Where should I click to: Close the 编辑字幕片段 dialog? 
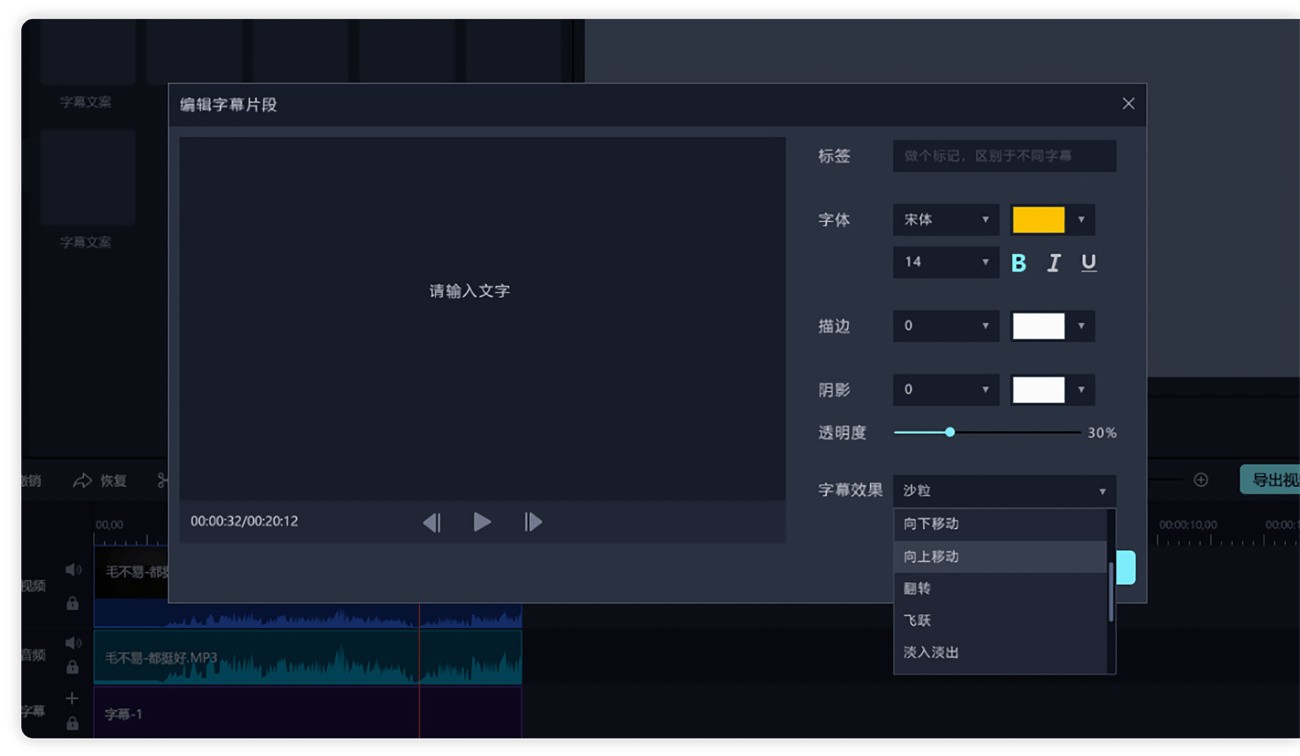coord(1128,104)
